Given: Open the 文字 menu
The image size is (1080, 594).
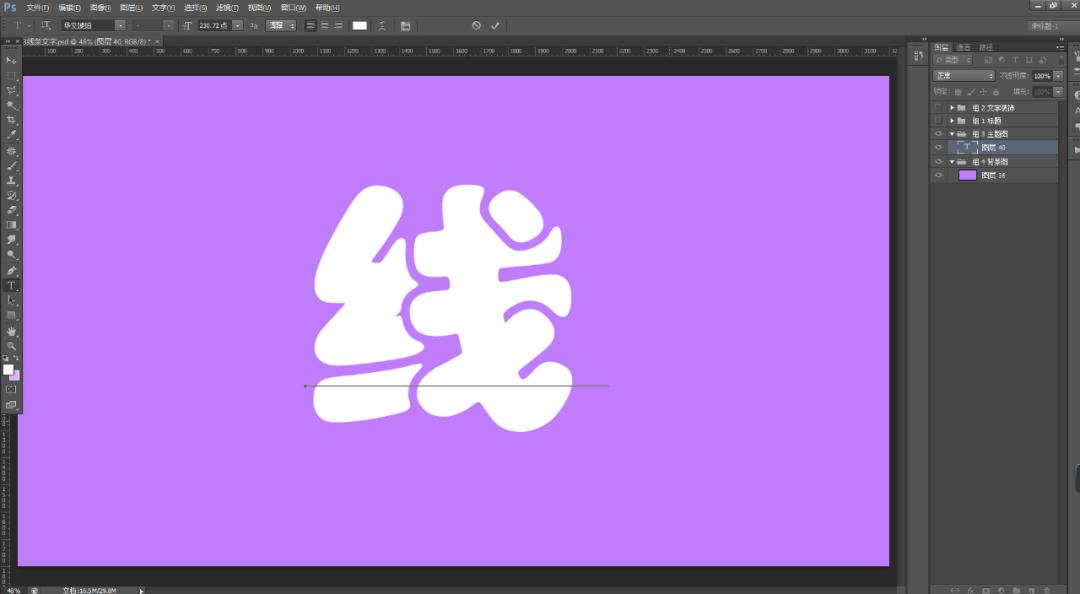Looking at the screenshot, I should pyautogui.click(x=160, y=7).
